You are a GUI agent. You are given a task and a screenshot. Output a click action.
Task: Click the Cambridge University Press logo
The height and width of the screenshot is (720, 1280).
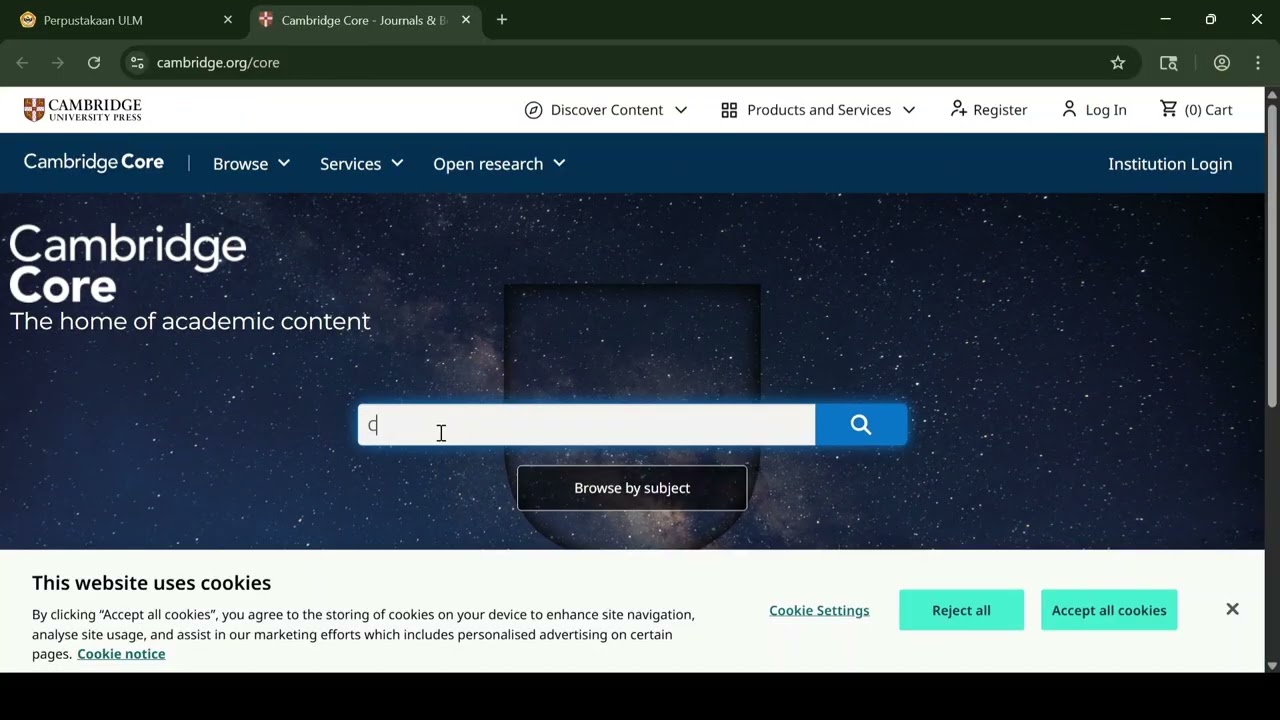point(83,110)
